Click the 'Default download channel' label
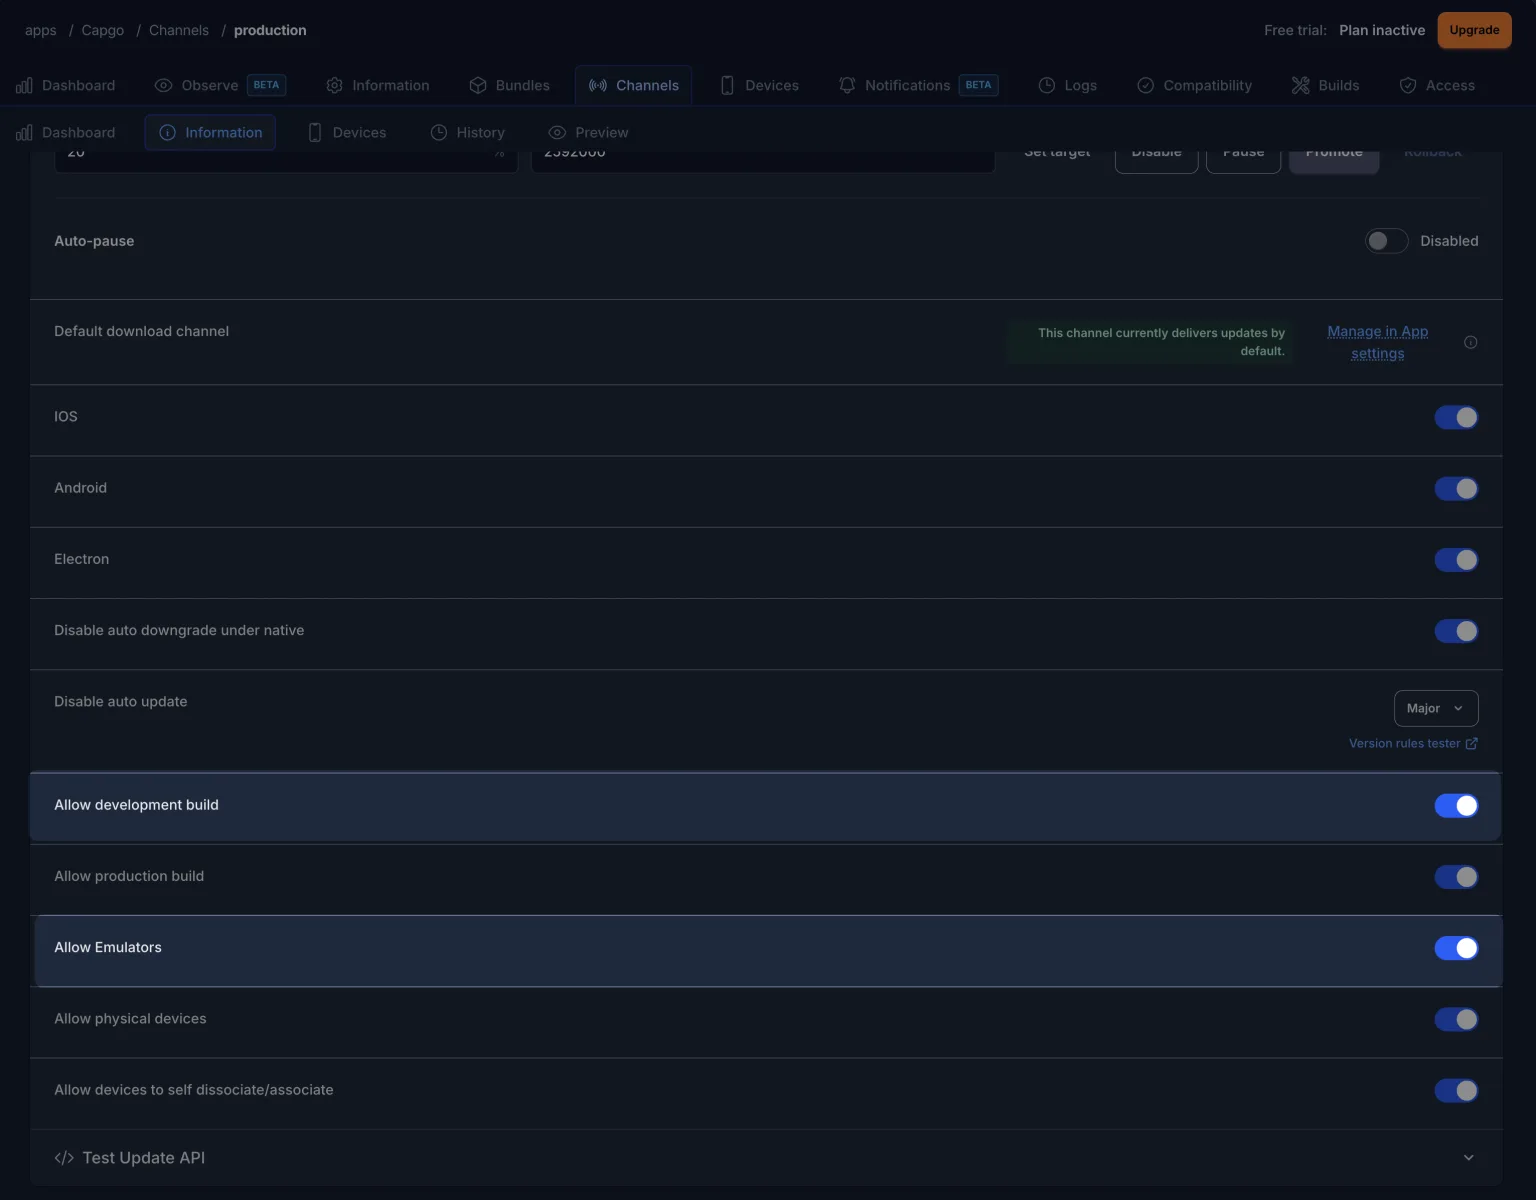The height and width of the screenshot is (1200, 1536). click(x=141, y=331)
